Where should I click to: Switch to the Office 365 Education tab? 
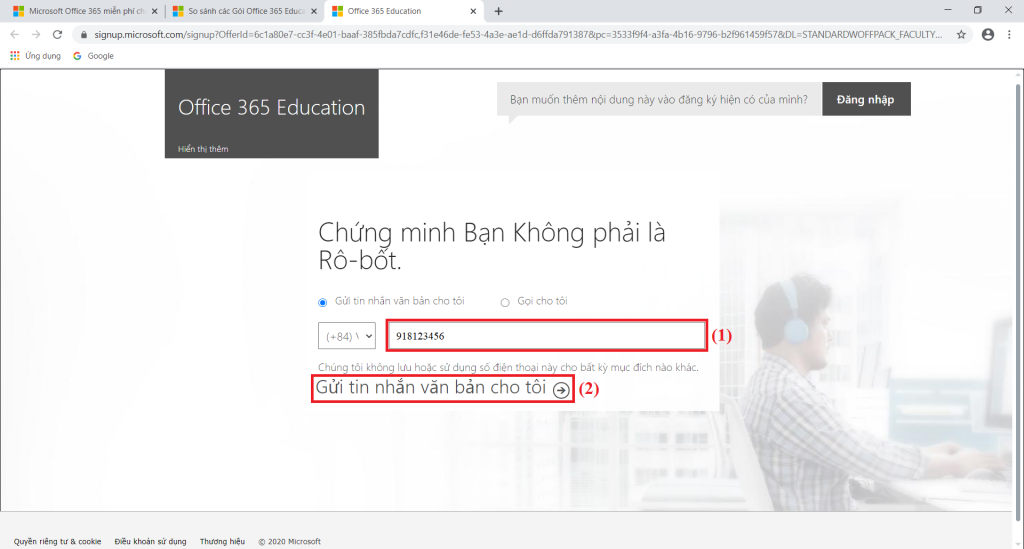click(x=404, y=11)
